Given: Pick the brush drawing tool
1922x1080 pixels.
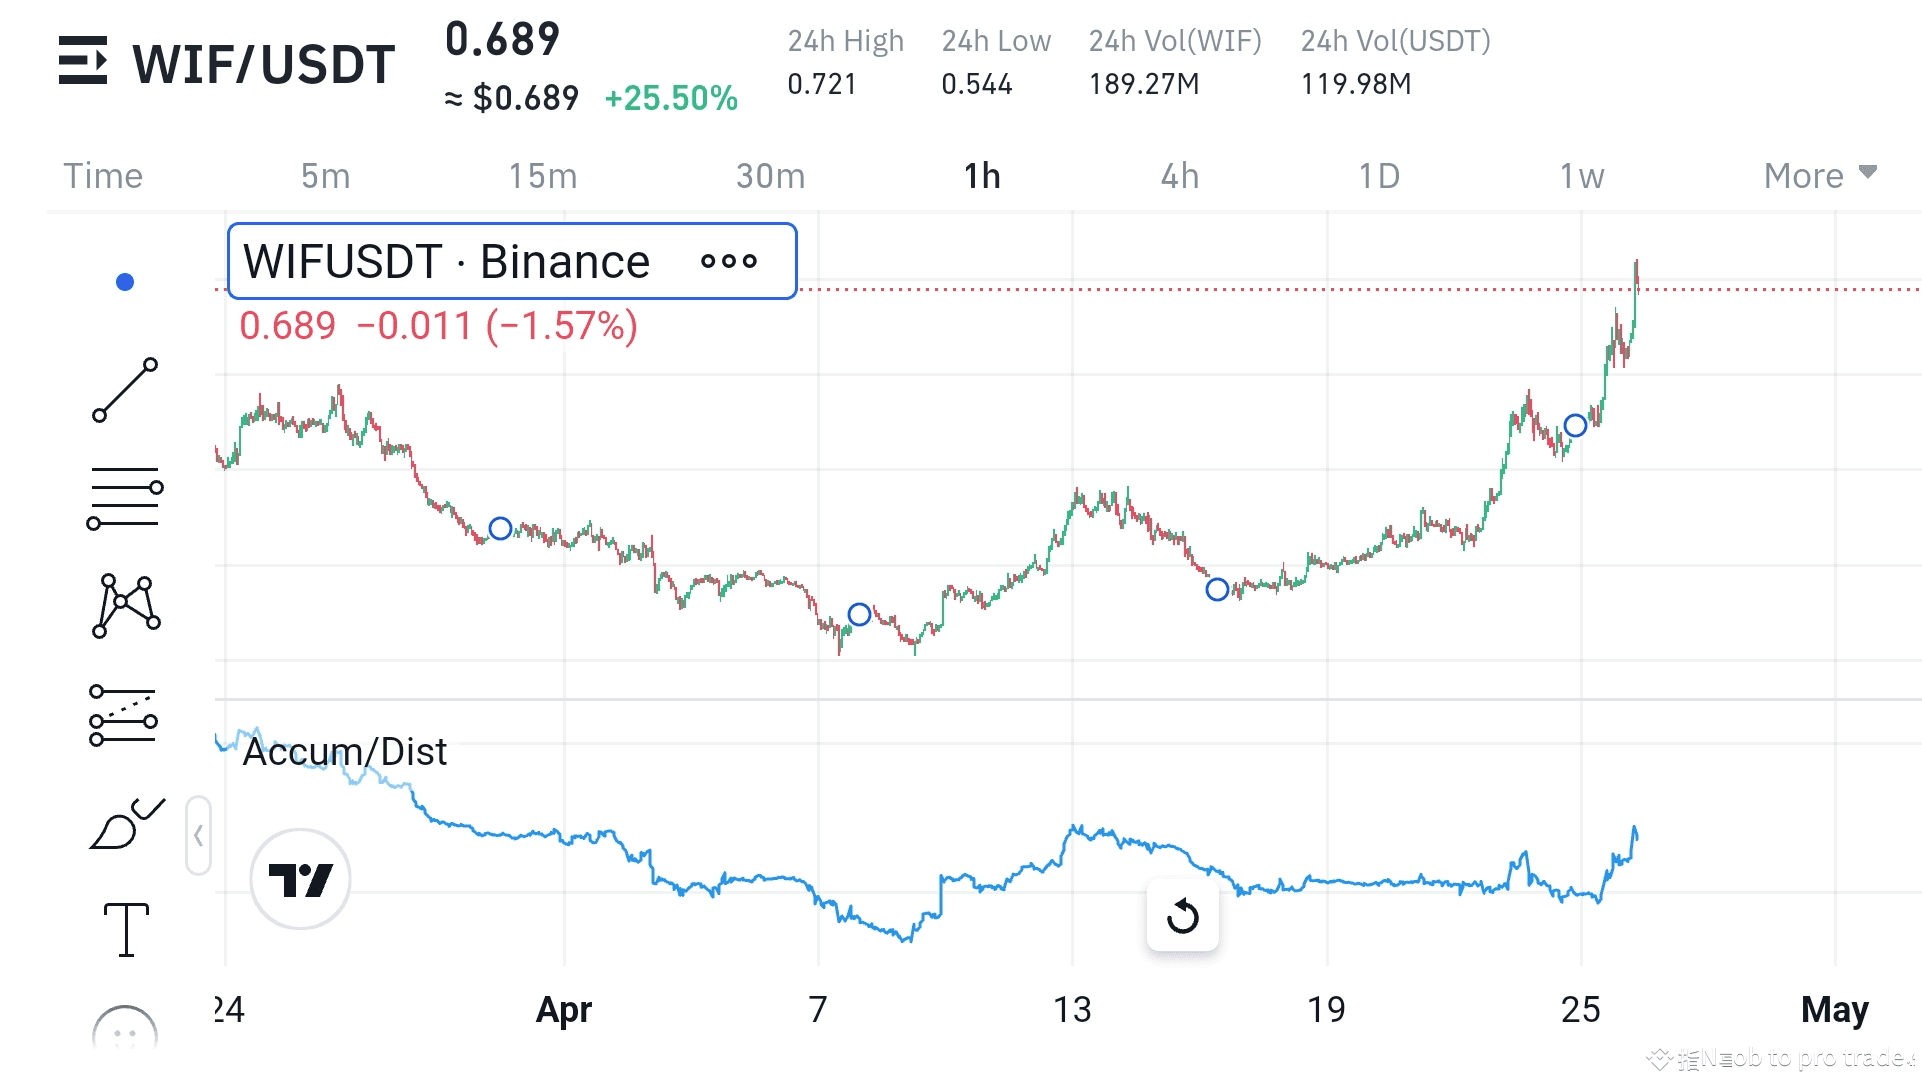Looking at the screenshot, I should (126, 824).
